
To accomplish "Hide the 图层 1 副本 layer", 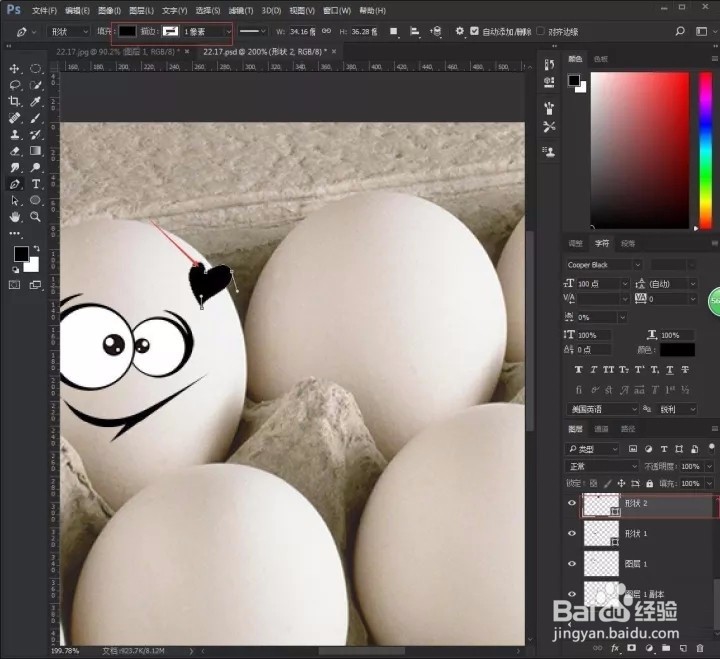I will click(x=572, y=594).
